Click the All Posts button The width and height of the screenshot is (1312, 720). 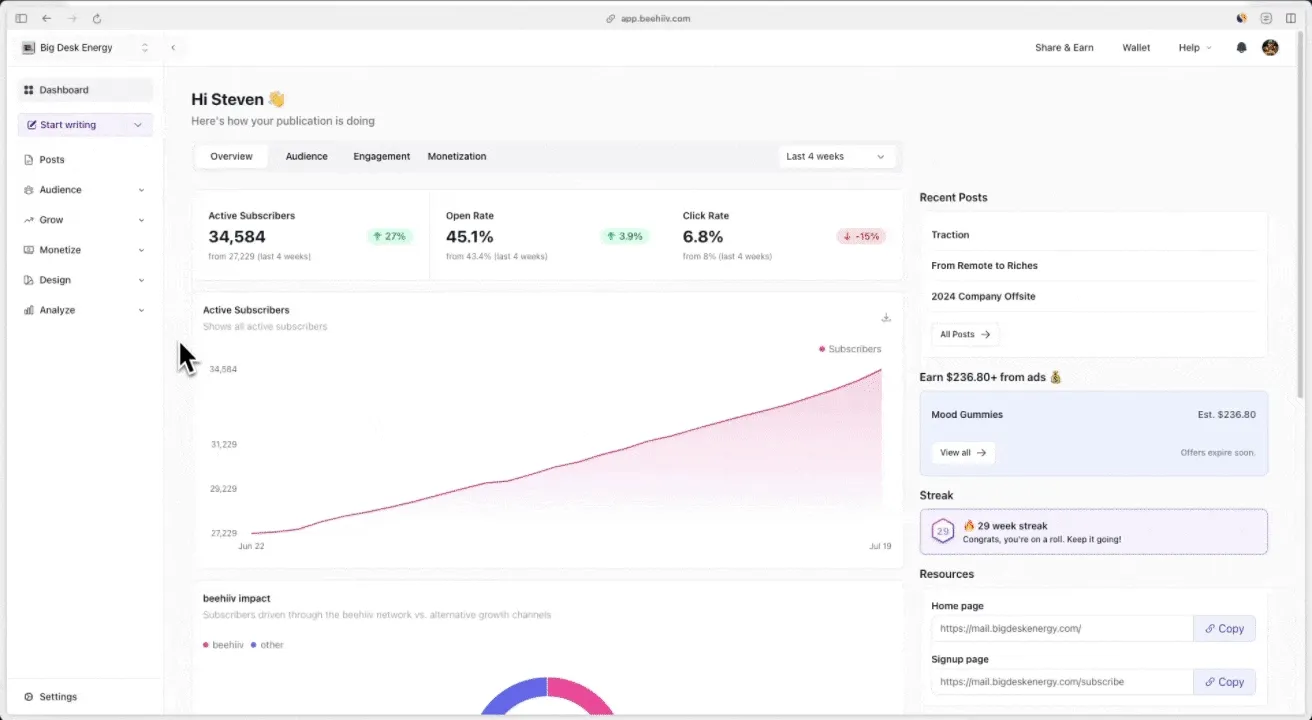tap(964, 335)
